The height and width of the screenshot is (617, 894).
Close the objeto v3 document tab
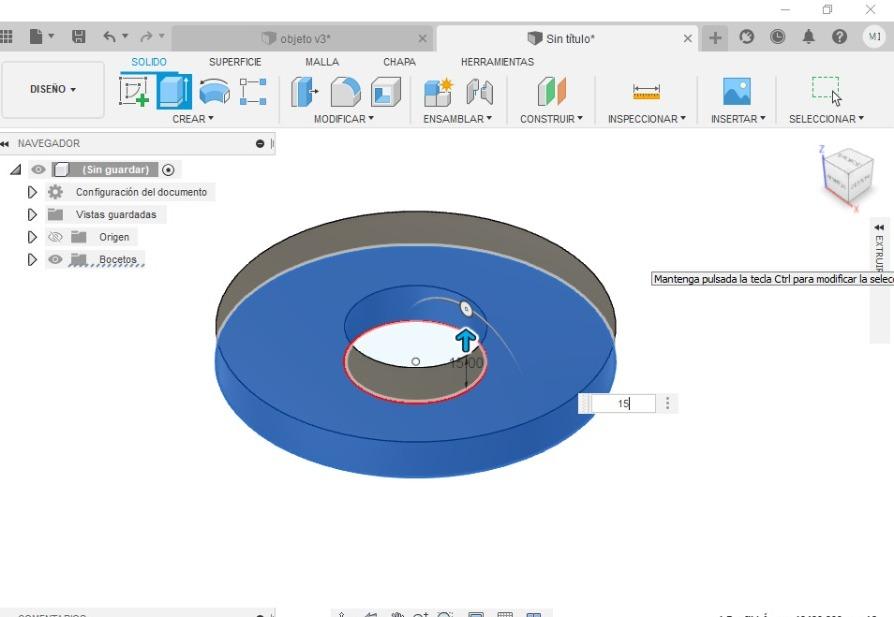[422, 39]
